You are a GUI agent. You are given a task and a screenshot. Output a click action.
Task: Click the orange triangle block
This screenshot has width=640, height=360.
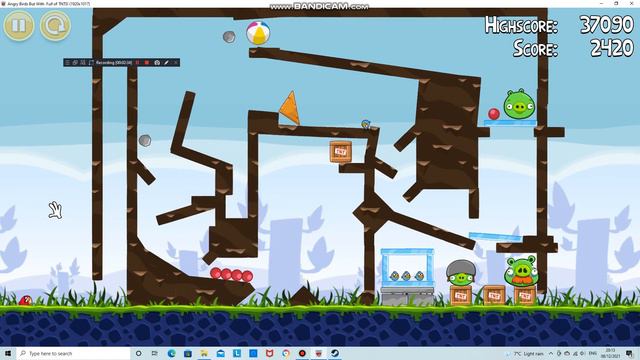pos(290,109)
